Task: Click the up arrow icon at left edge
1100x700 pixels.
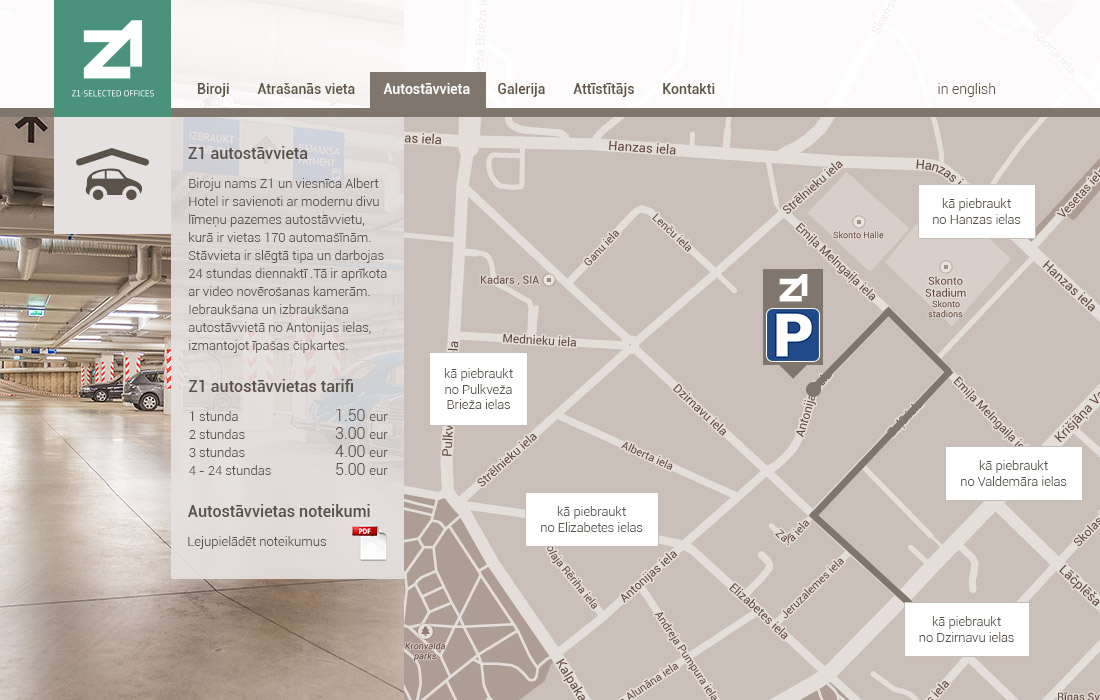Action: [x=31, y=129]
